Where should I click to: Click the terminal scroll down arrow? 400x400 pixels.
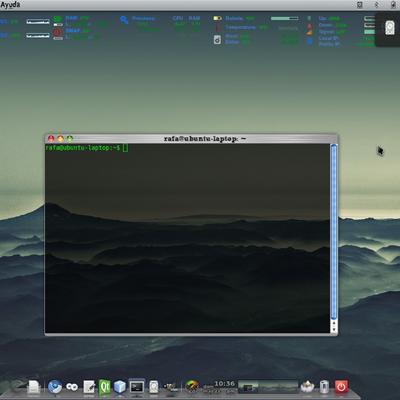point(334,329)
